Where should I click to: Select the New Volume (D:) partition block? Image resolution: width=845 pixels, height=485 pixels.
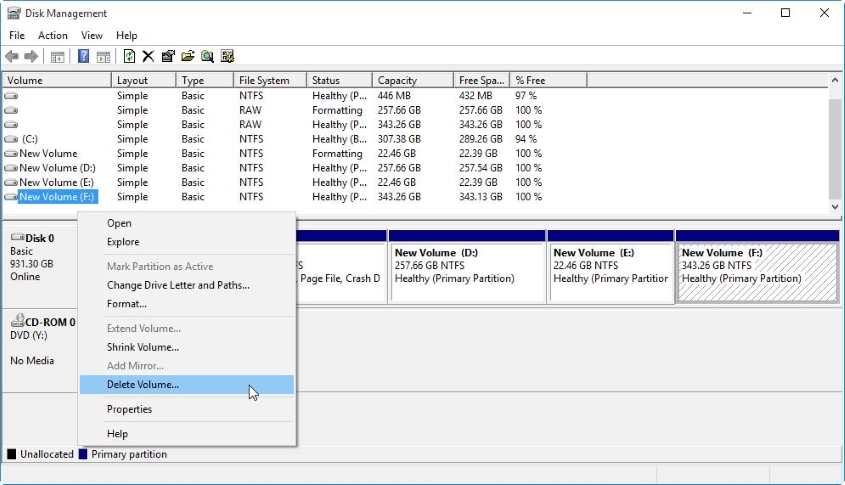click(x=467, y=267)
